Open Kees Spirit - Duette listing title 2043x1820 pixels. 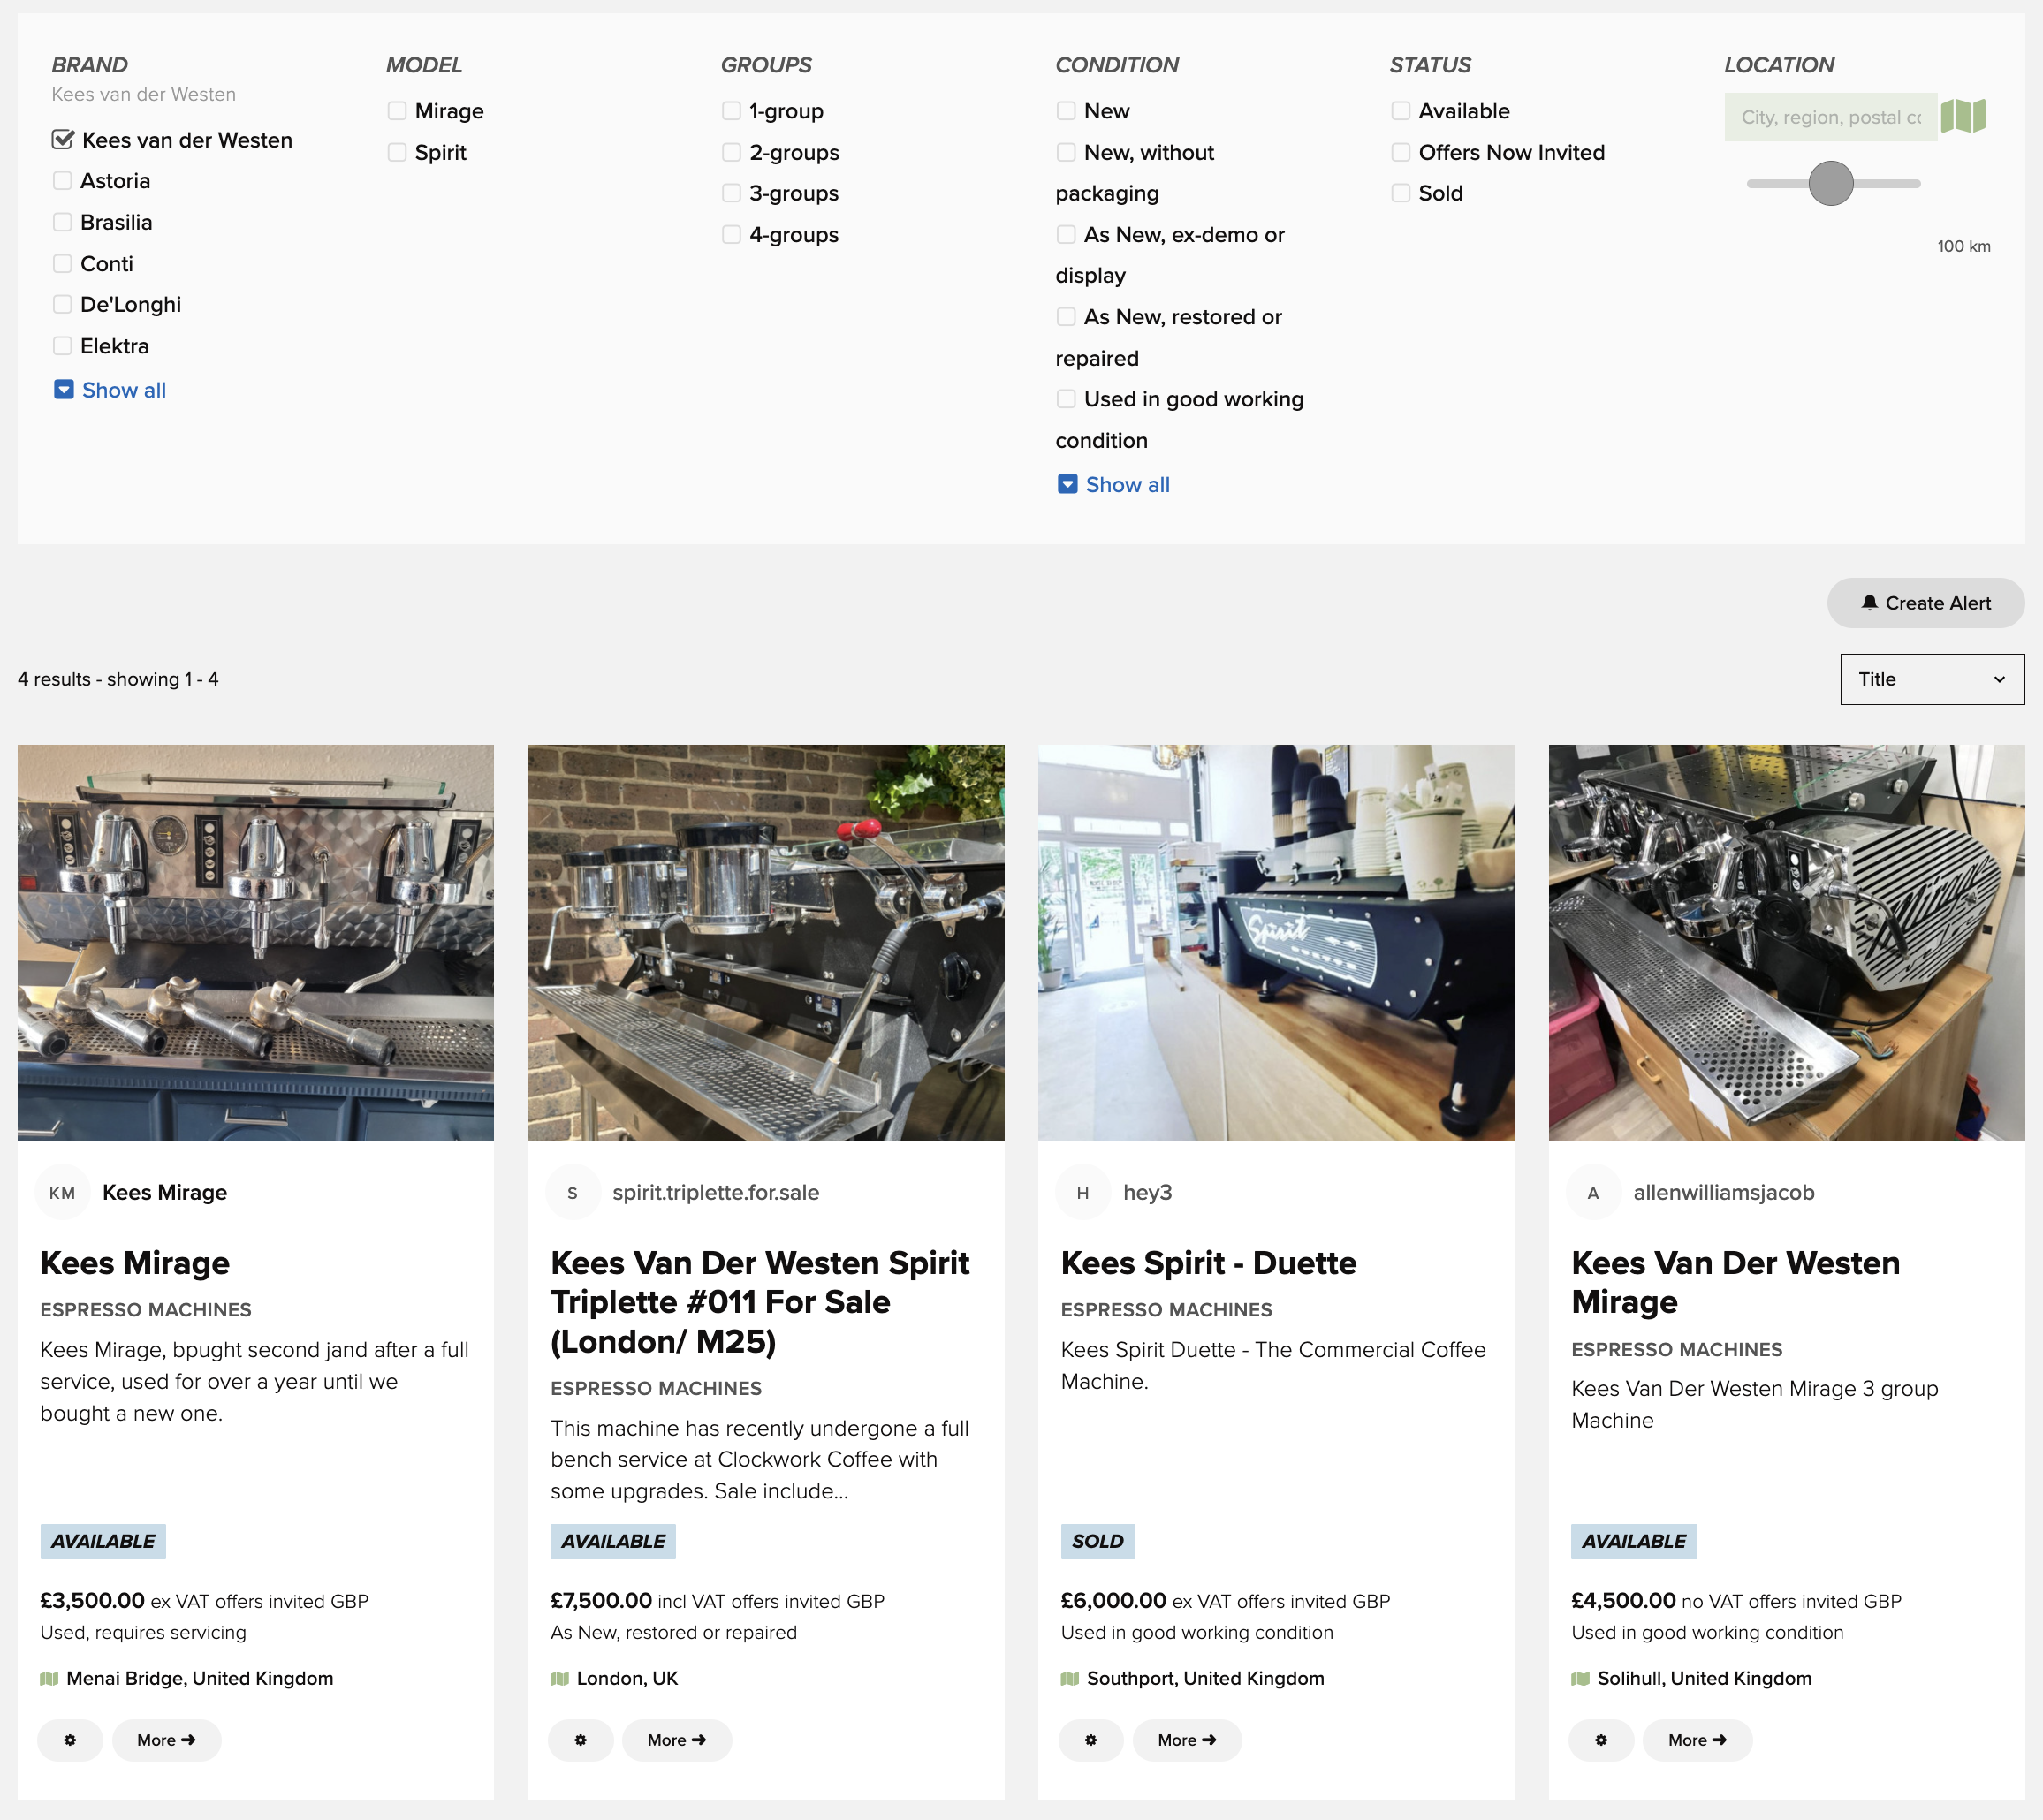[1209, 1263]
